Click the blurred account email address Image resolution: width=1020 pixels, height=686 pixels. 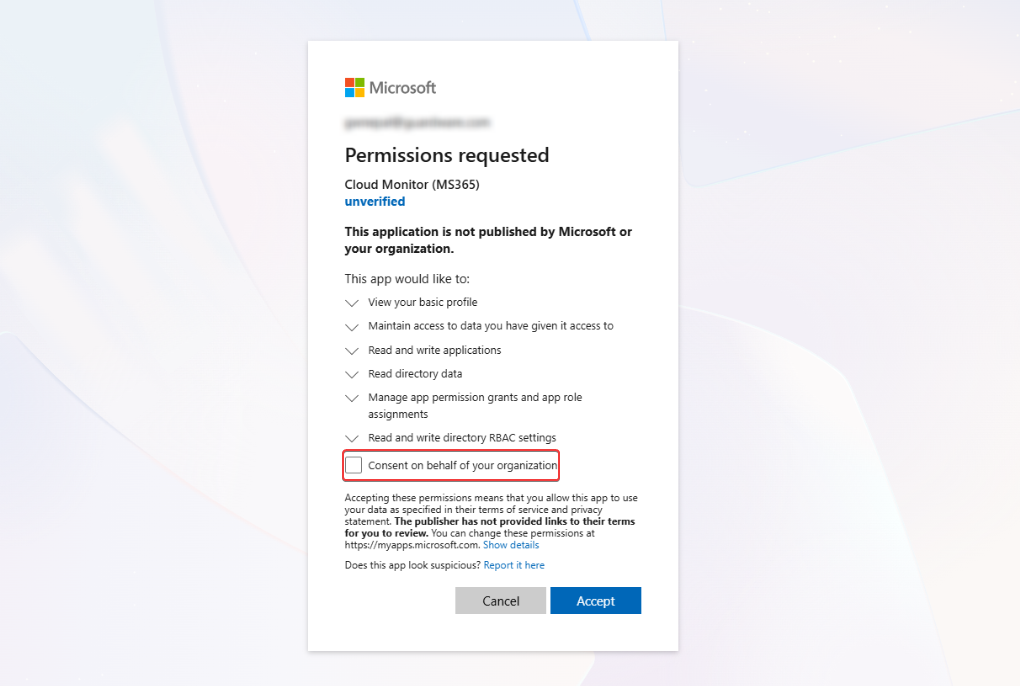[x=417, y=122]
